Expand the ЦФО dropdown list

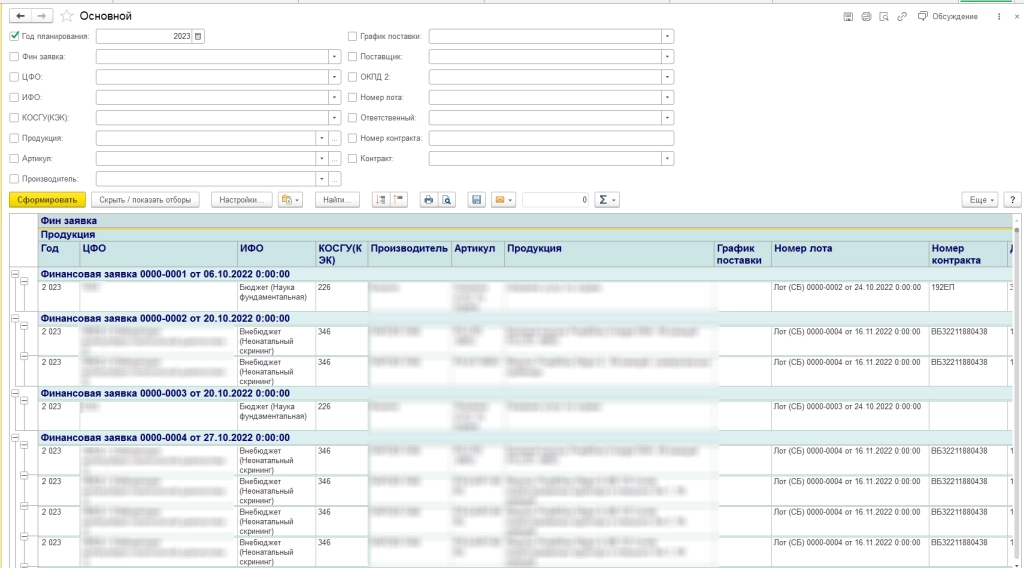335,77
